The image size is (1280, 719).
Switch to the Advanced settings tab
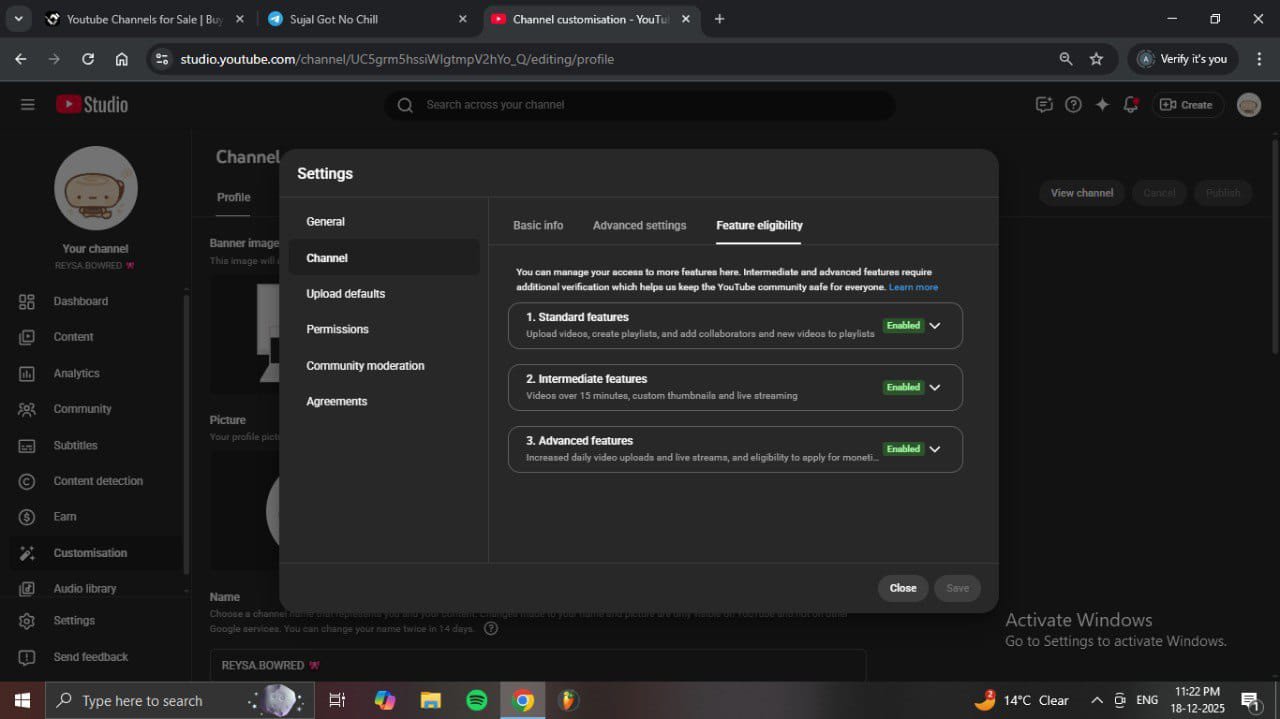click(x=639, y=225)
